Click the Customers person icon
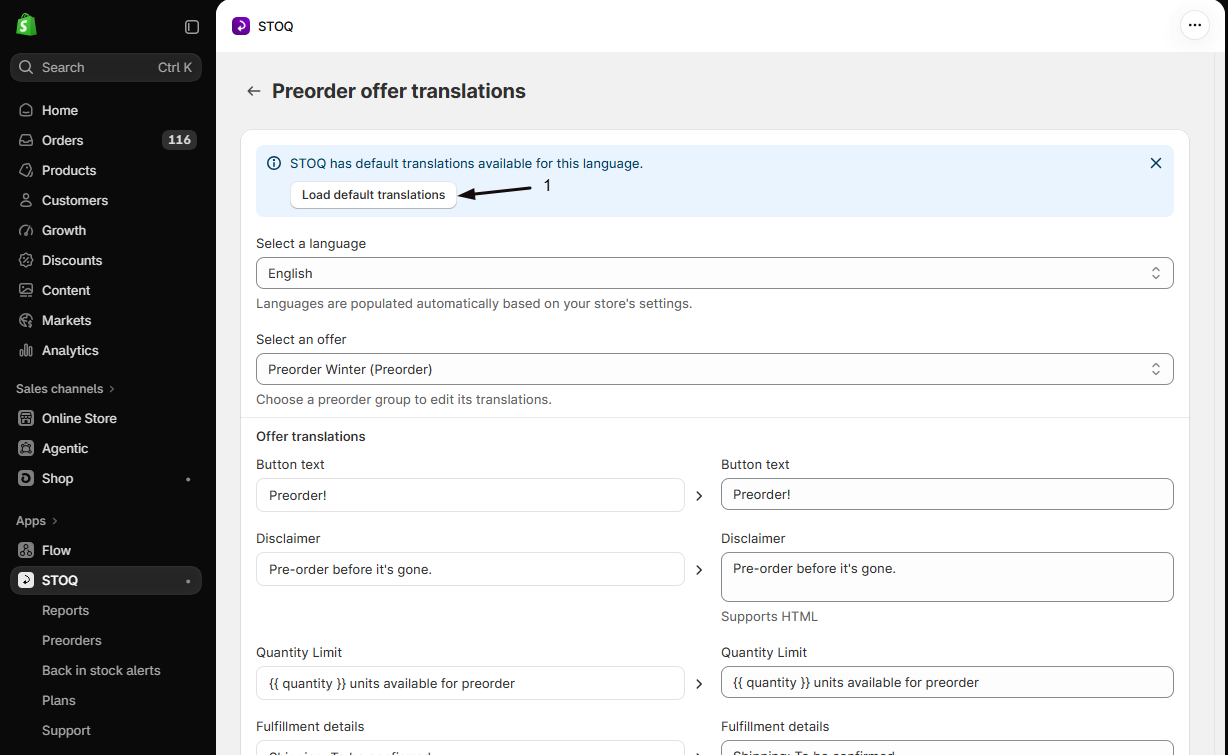 [26, 200]
